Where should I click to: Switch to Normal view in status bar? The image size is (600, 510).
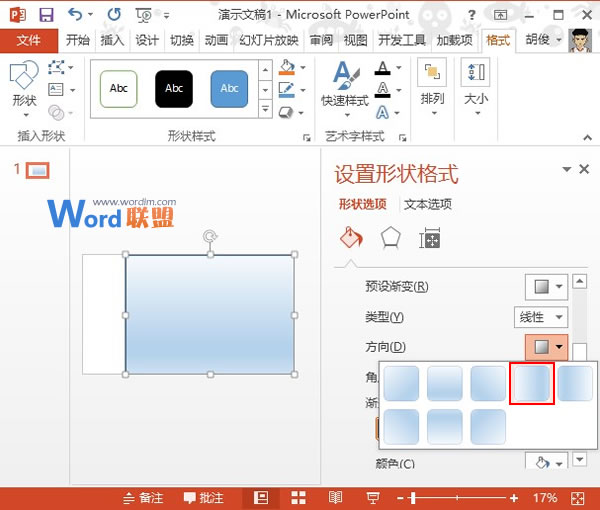point(261,498)
